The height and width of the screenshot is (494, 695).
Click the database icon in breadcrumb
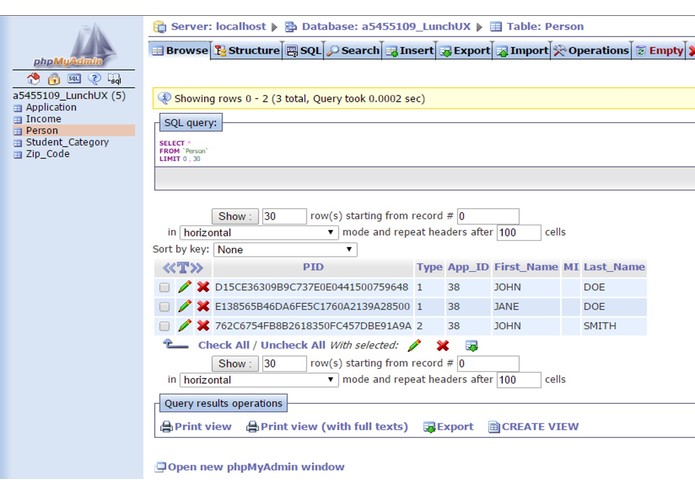[x=291, y=27]
